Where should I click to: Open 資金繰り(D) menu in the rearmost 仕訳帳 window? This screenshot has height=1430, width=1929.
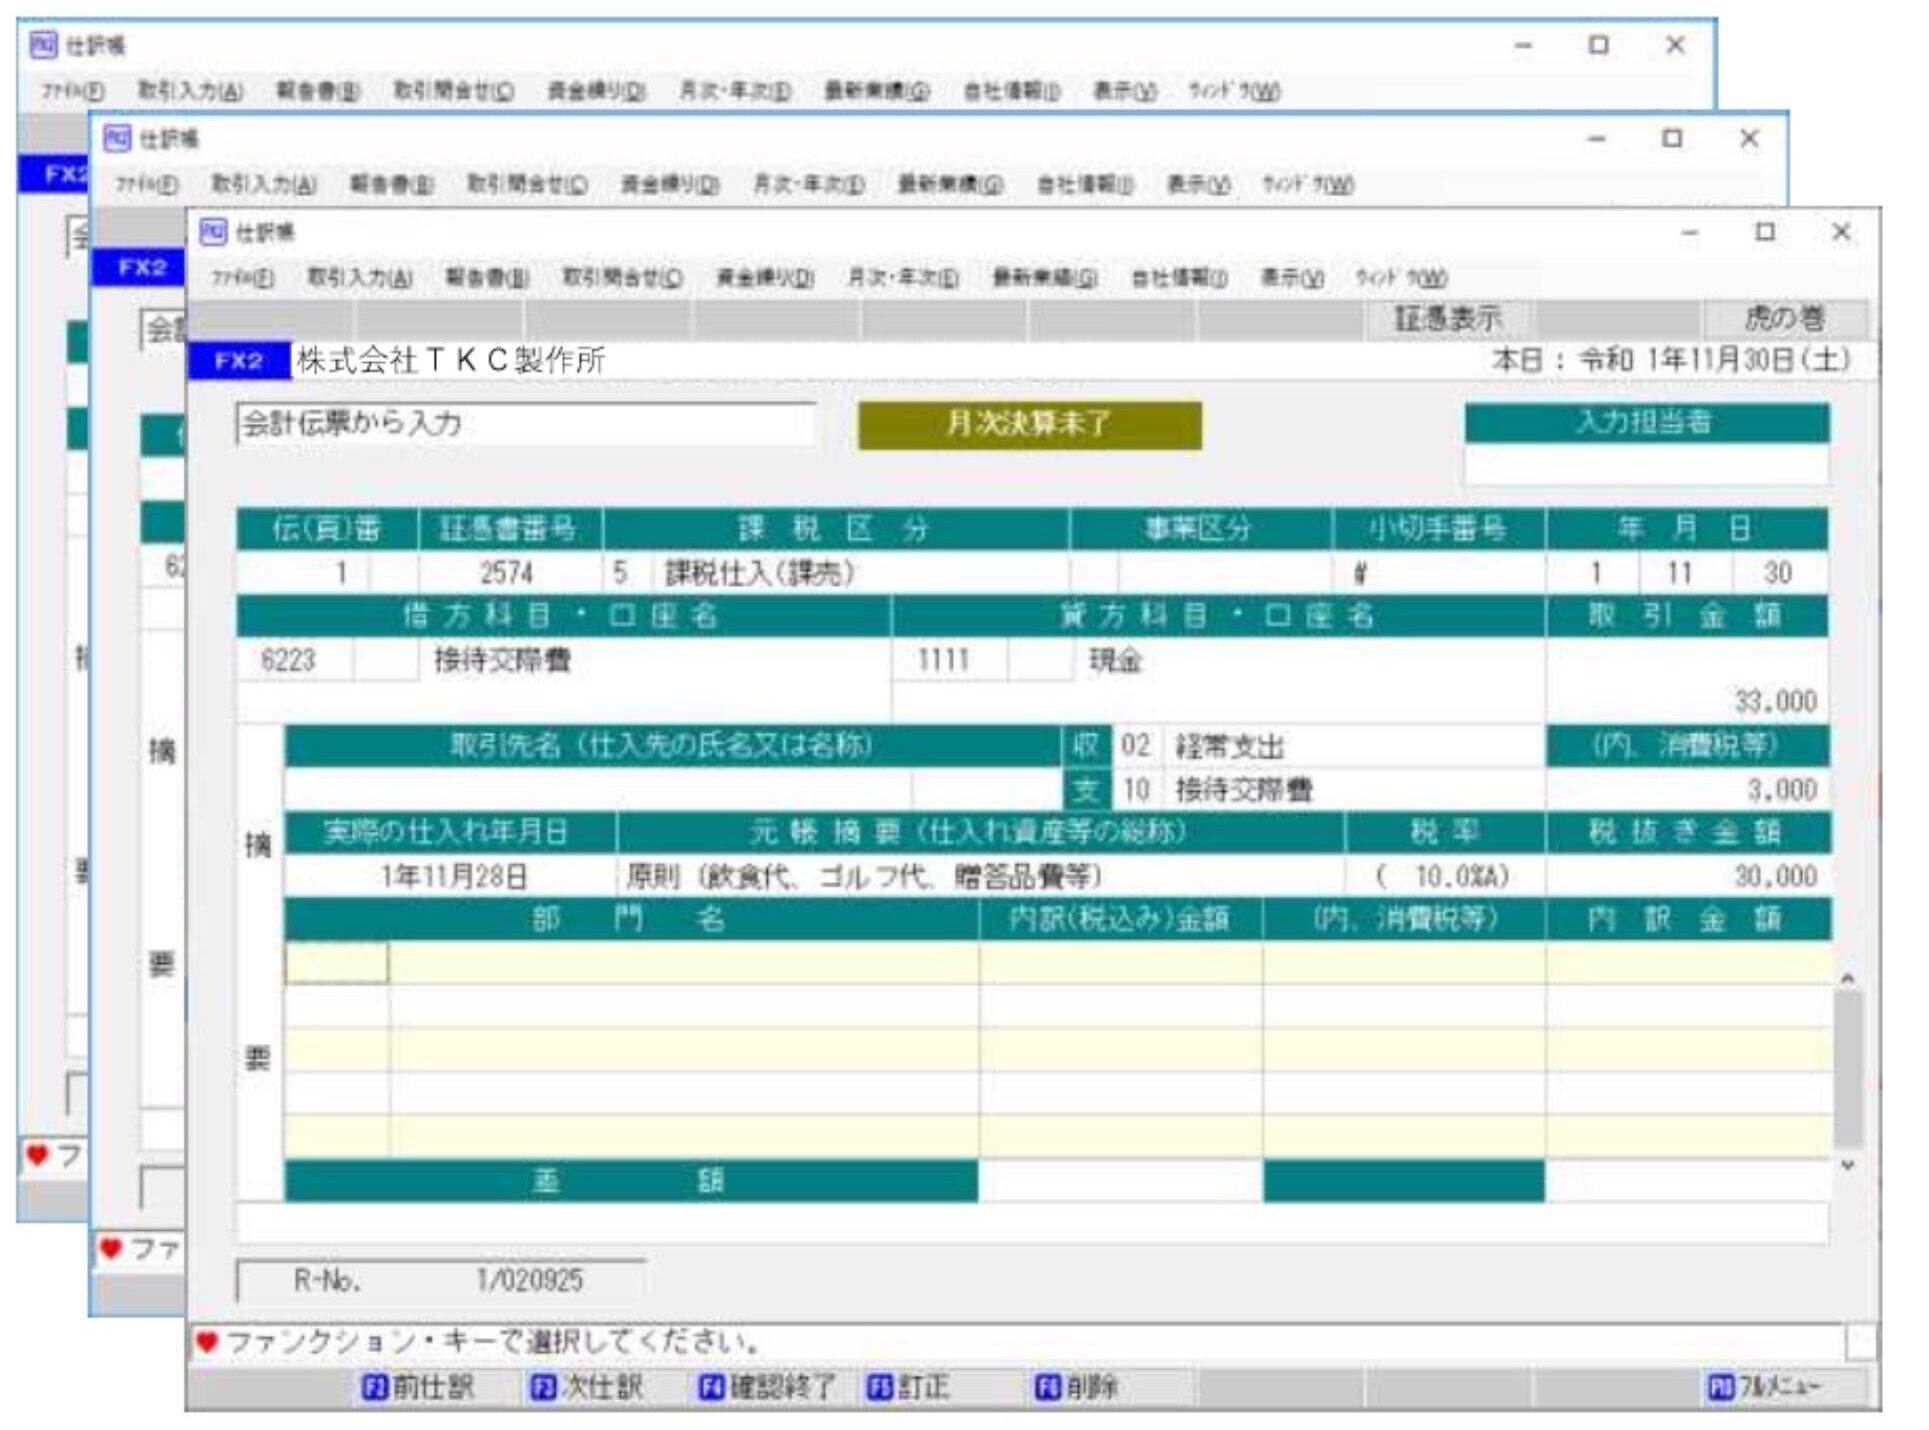(596, 92)
